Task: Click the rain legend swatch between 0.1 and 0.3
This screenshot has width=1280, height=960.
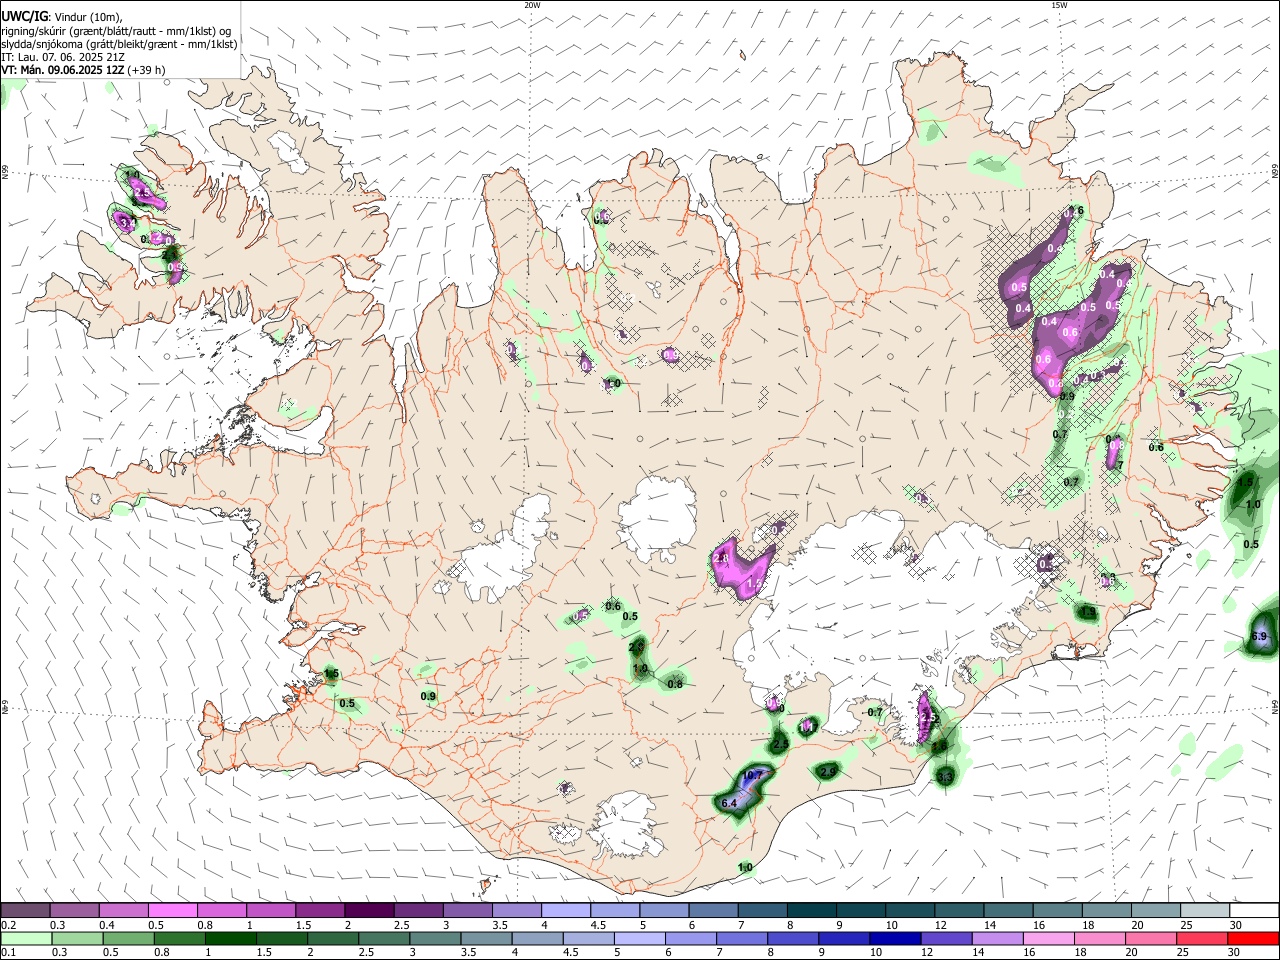Action: [x=28, y=938]
